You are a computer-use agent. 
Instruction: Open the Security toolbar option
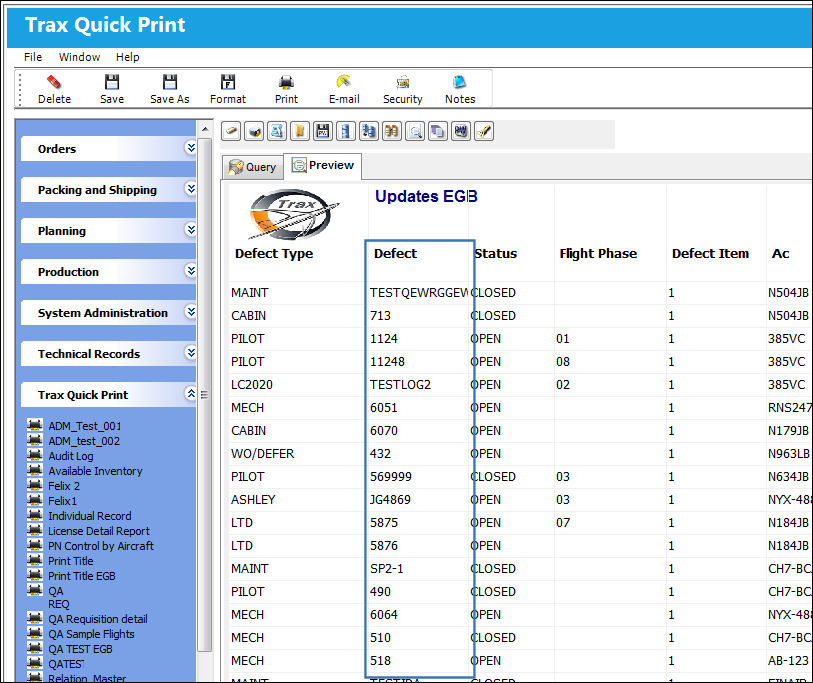(402, 89)
